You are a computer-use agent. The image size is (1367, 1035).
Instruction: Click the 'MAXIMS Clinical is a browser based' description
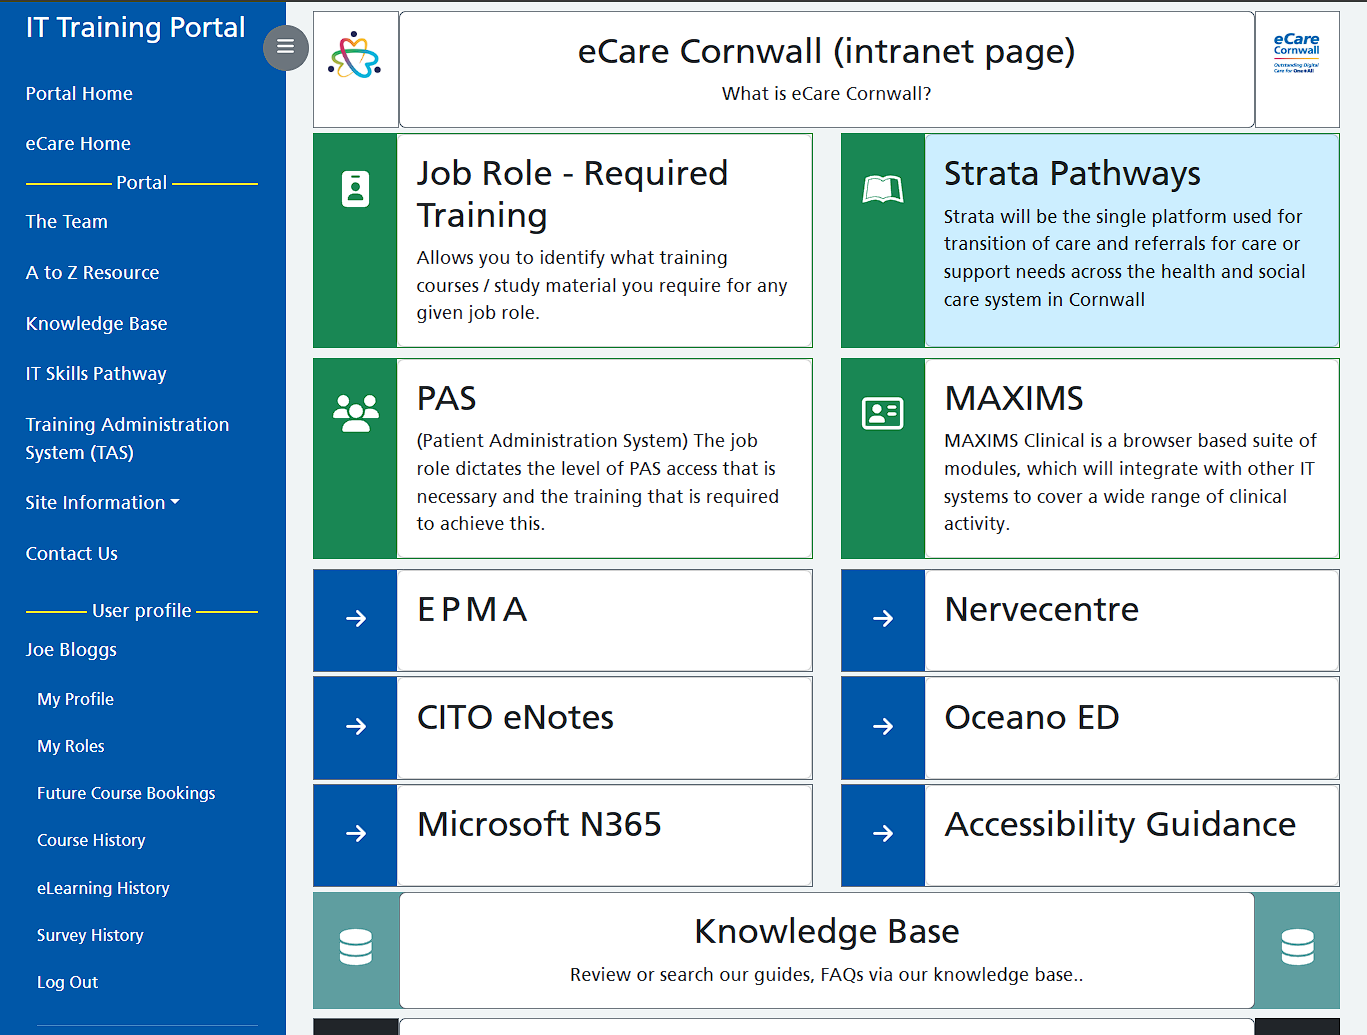point(1130,482)
